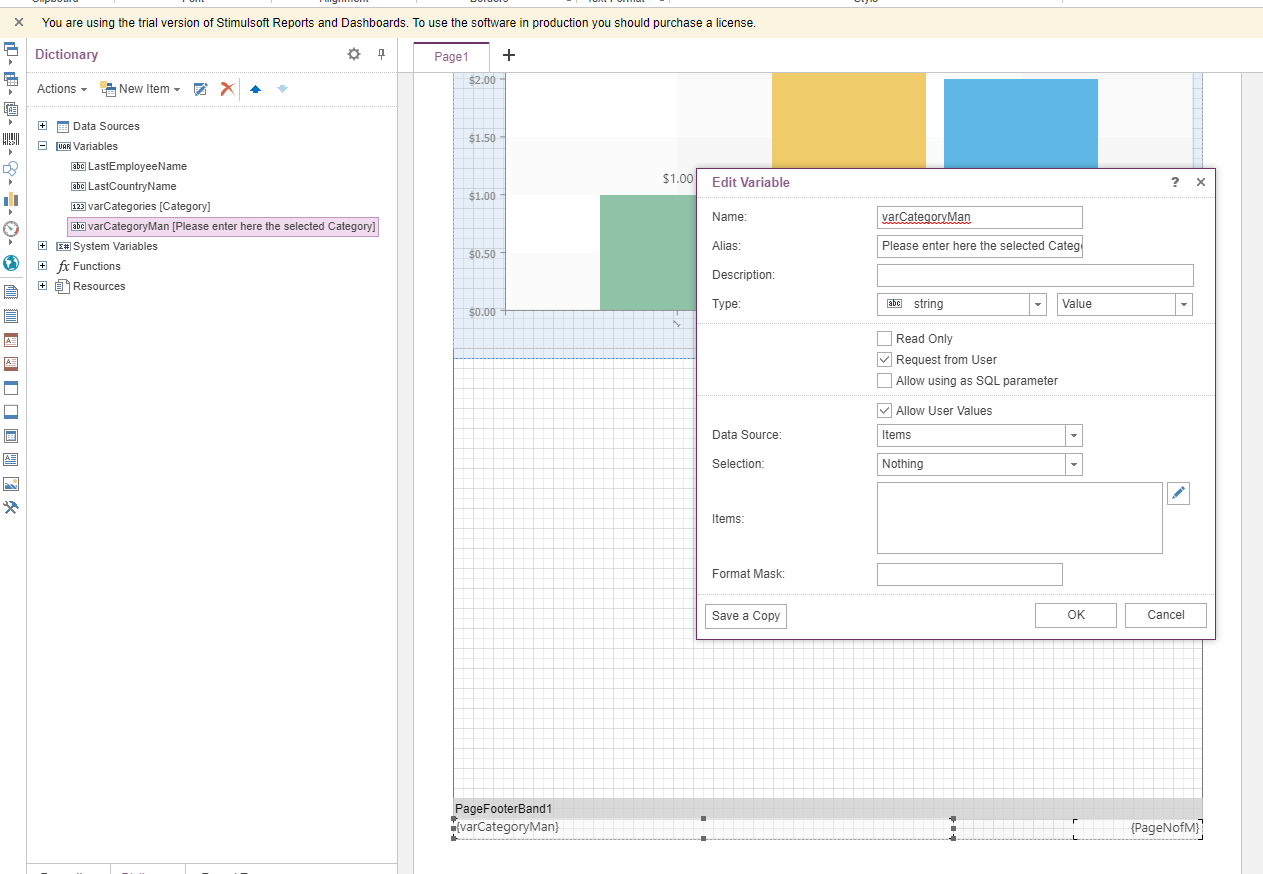The width and height of the screenshot is (1263, 874).
Task: Select the Gauge component in the toolbox
Action: coord(11,228)
